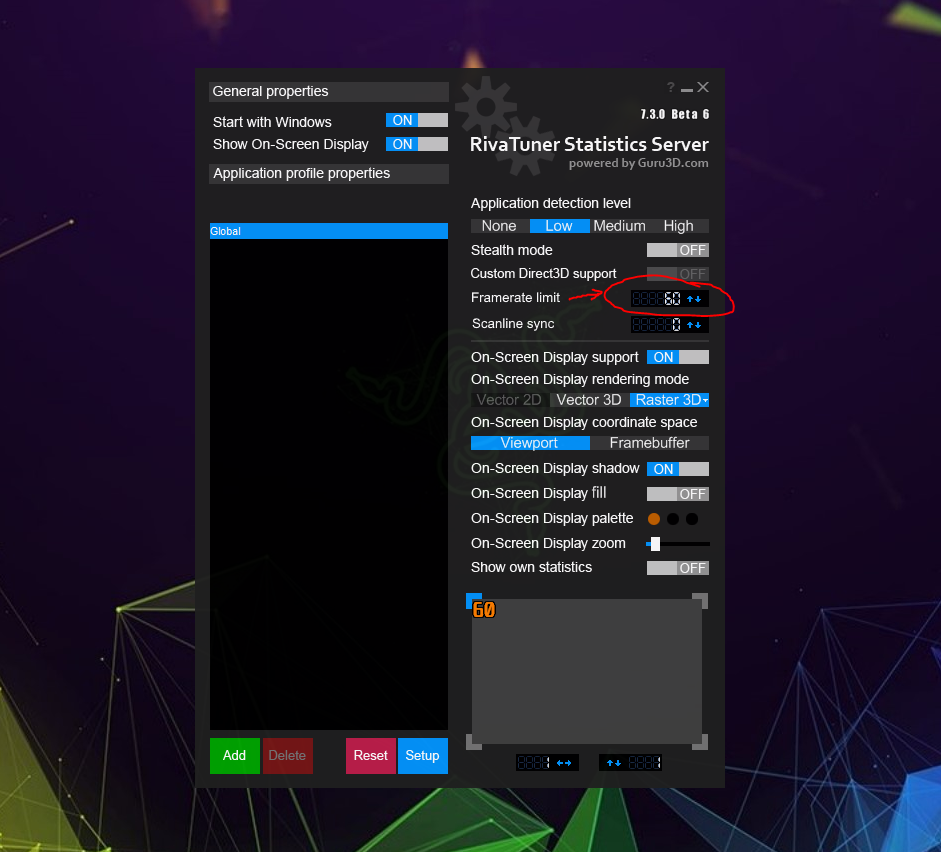
Task: Toggle Start with Windows switch
Action: 416,121
